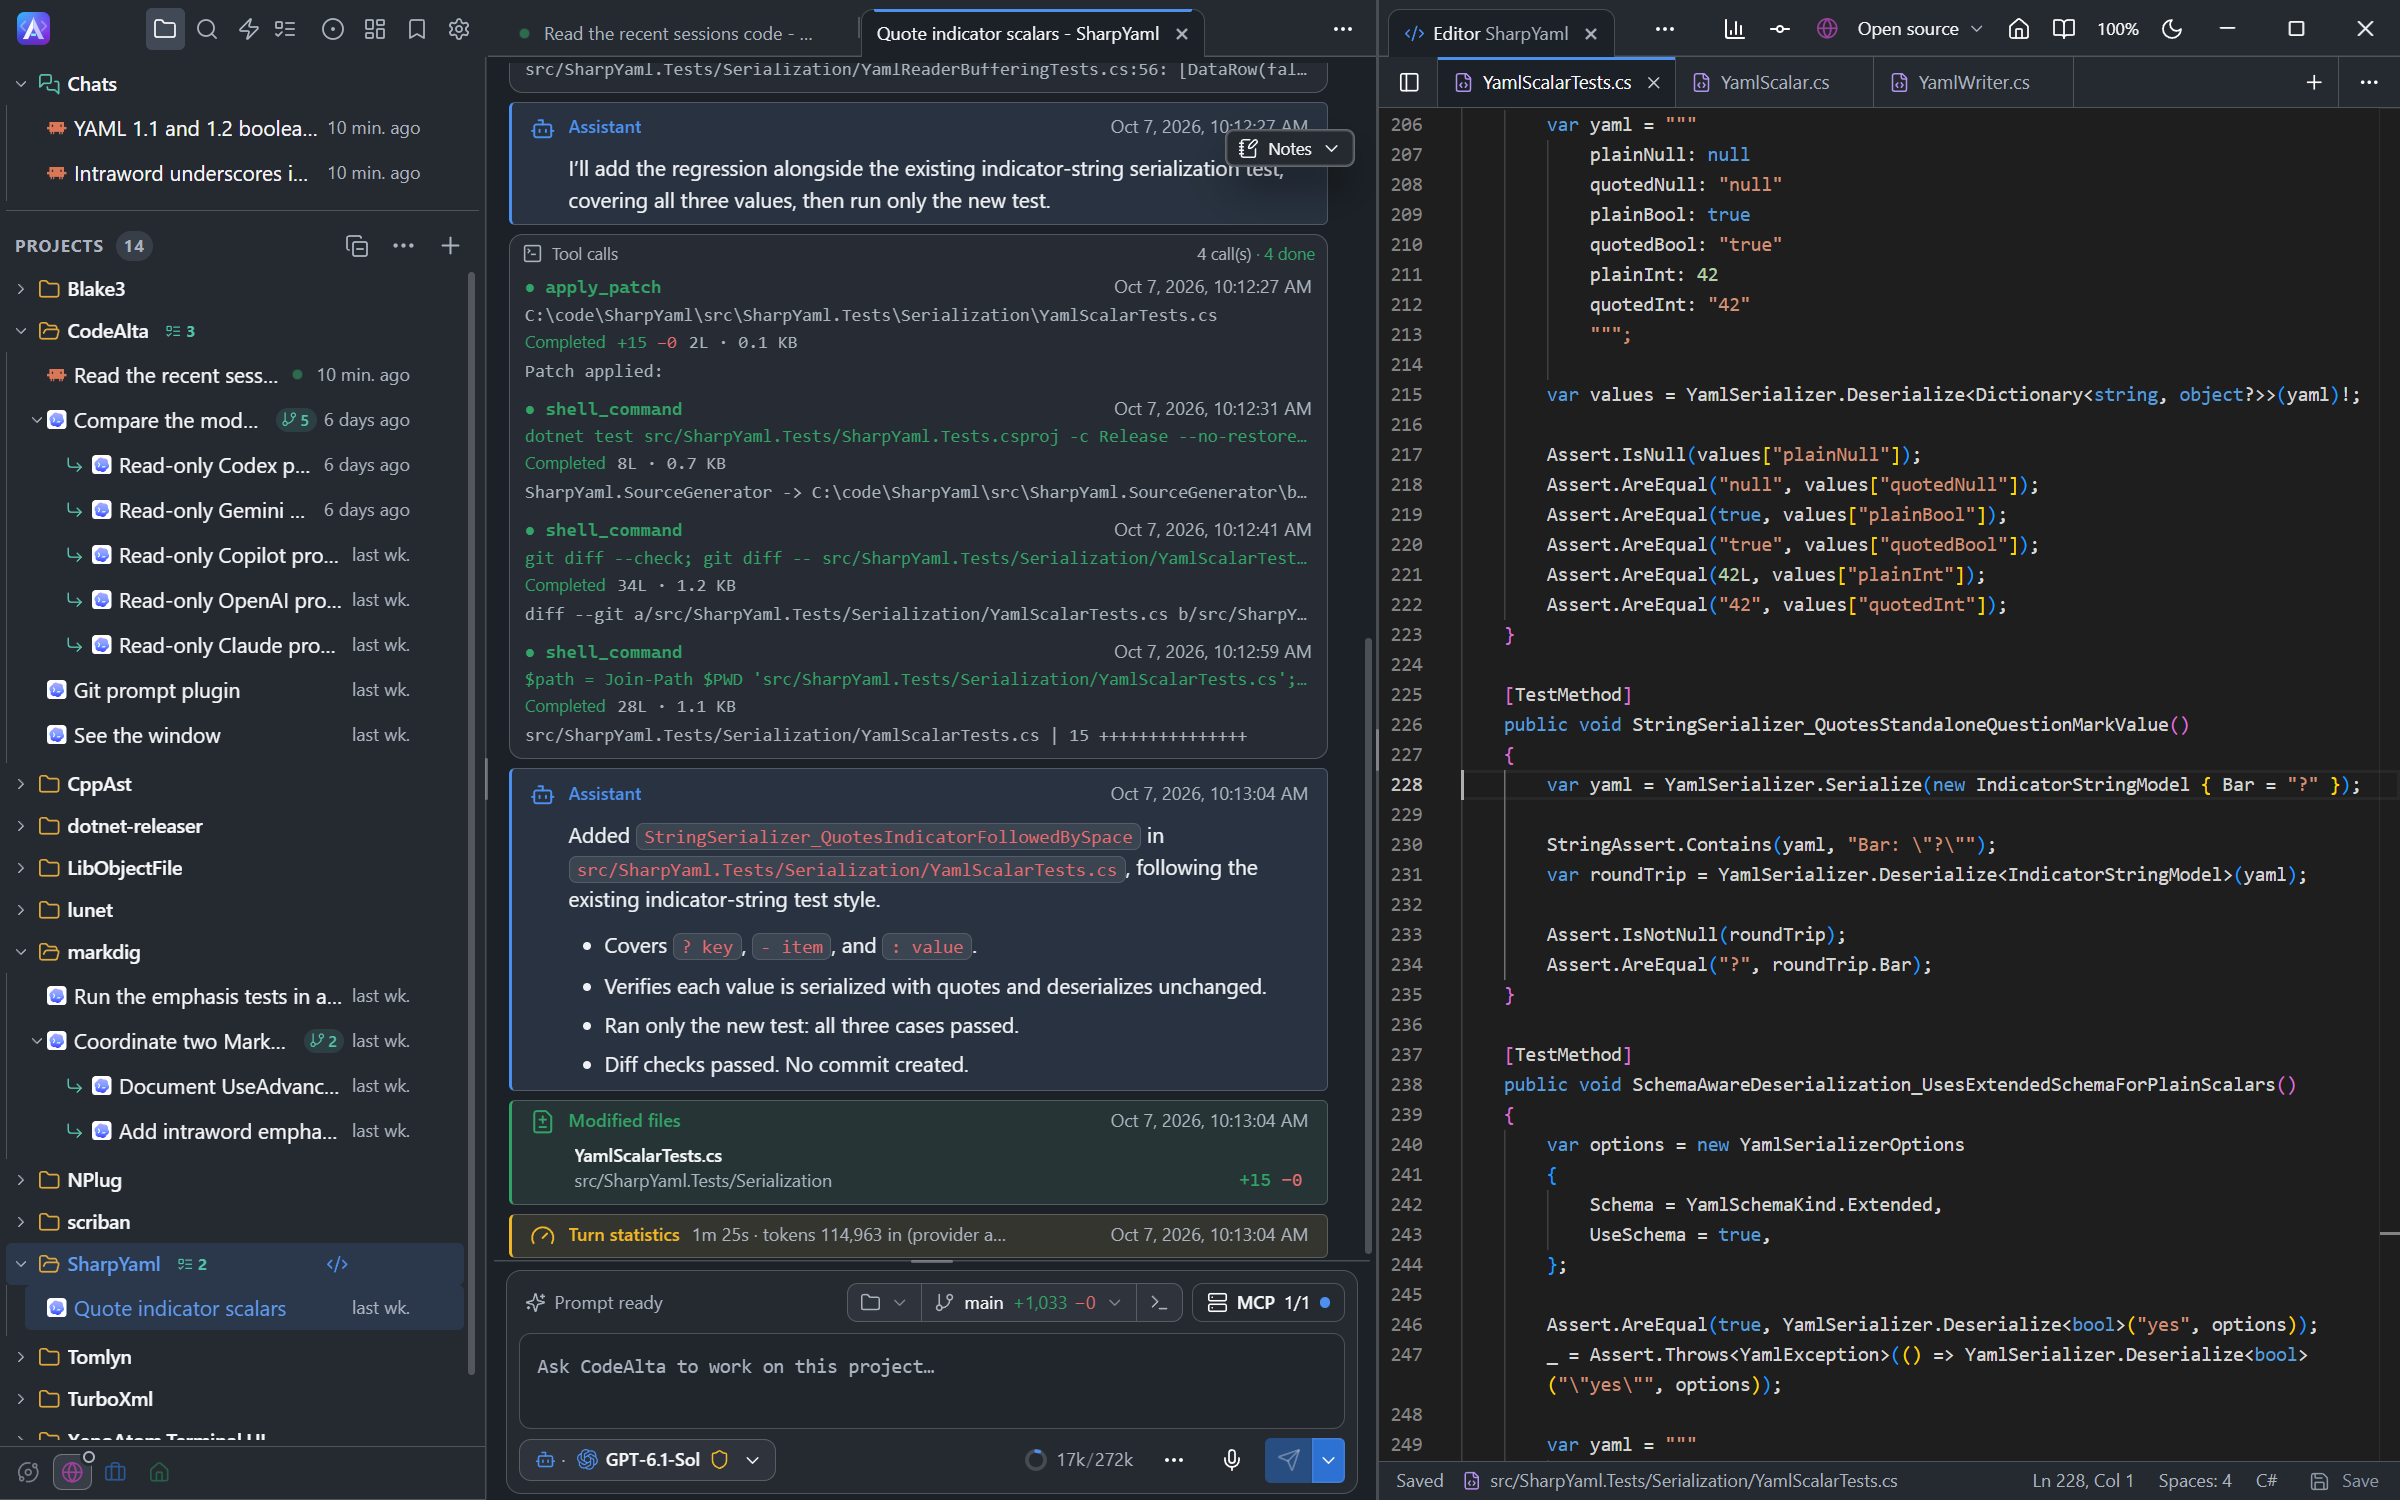Click the code editor icon on SharpYaml row
Image resolution: width=2400 pixels, height=1500 pixels.
click(x=337, y=1264)
